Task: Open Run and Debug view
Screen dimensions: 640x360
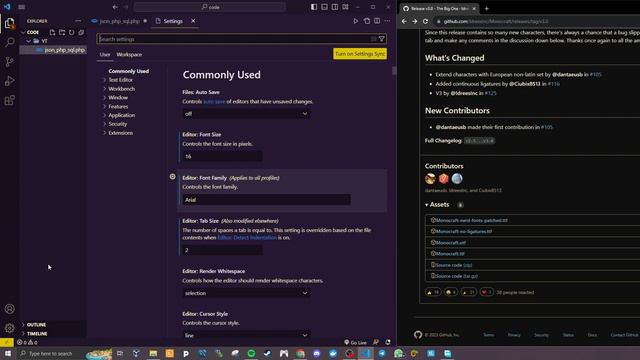Action: tap(9, 81)
